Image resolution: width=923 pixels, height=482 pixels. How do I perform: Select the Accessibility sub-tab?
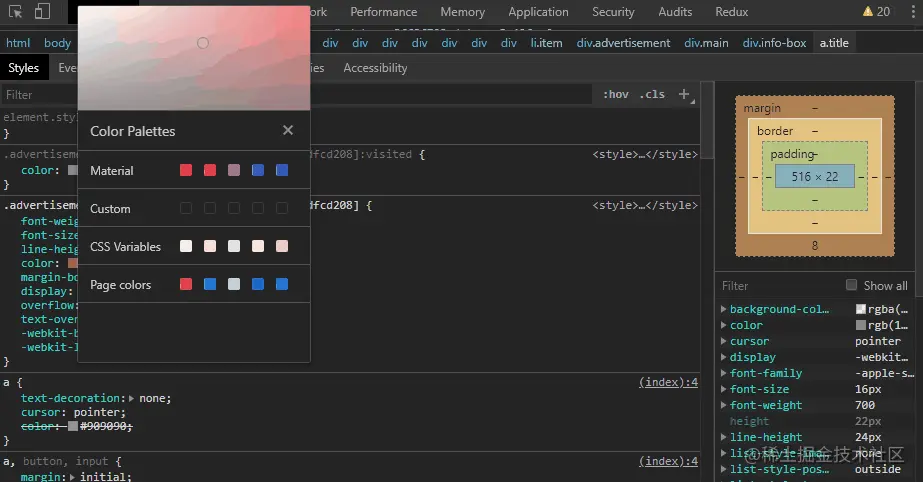[376, 68]
